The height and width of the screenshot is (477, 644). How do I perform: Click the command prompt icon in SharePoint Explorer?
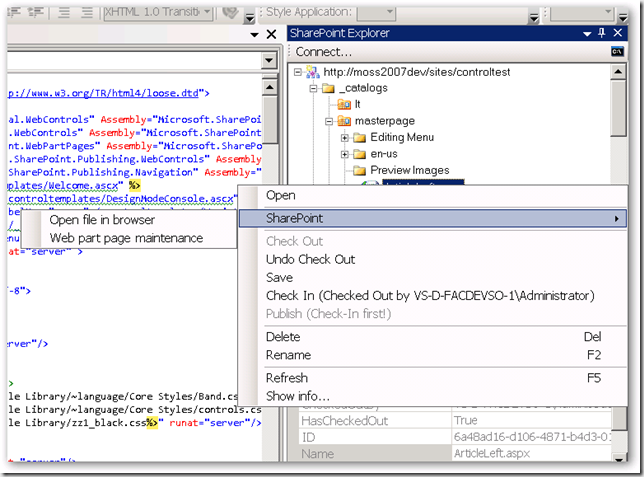click(x=617, y=52)
